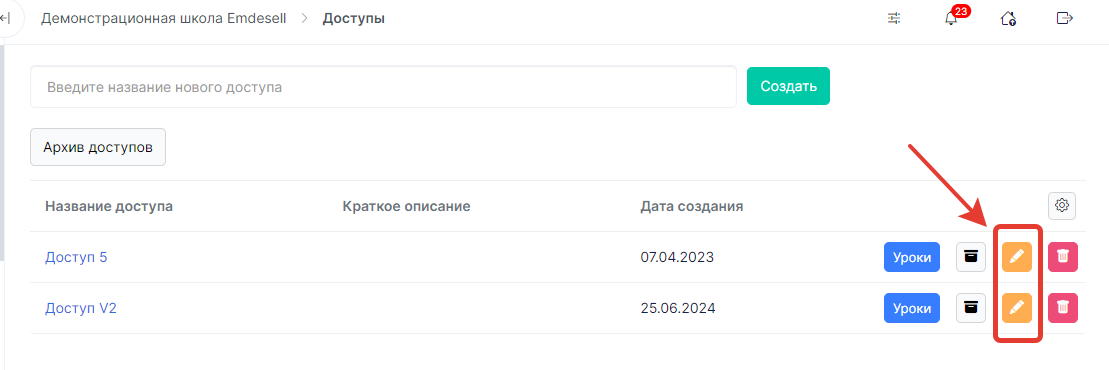Image resolution: width=1109 pixels, height=370 pixels.
Task: Click the logout exit icon
Action: 1064,18
